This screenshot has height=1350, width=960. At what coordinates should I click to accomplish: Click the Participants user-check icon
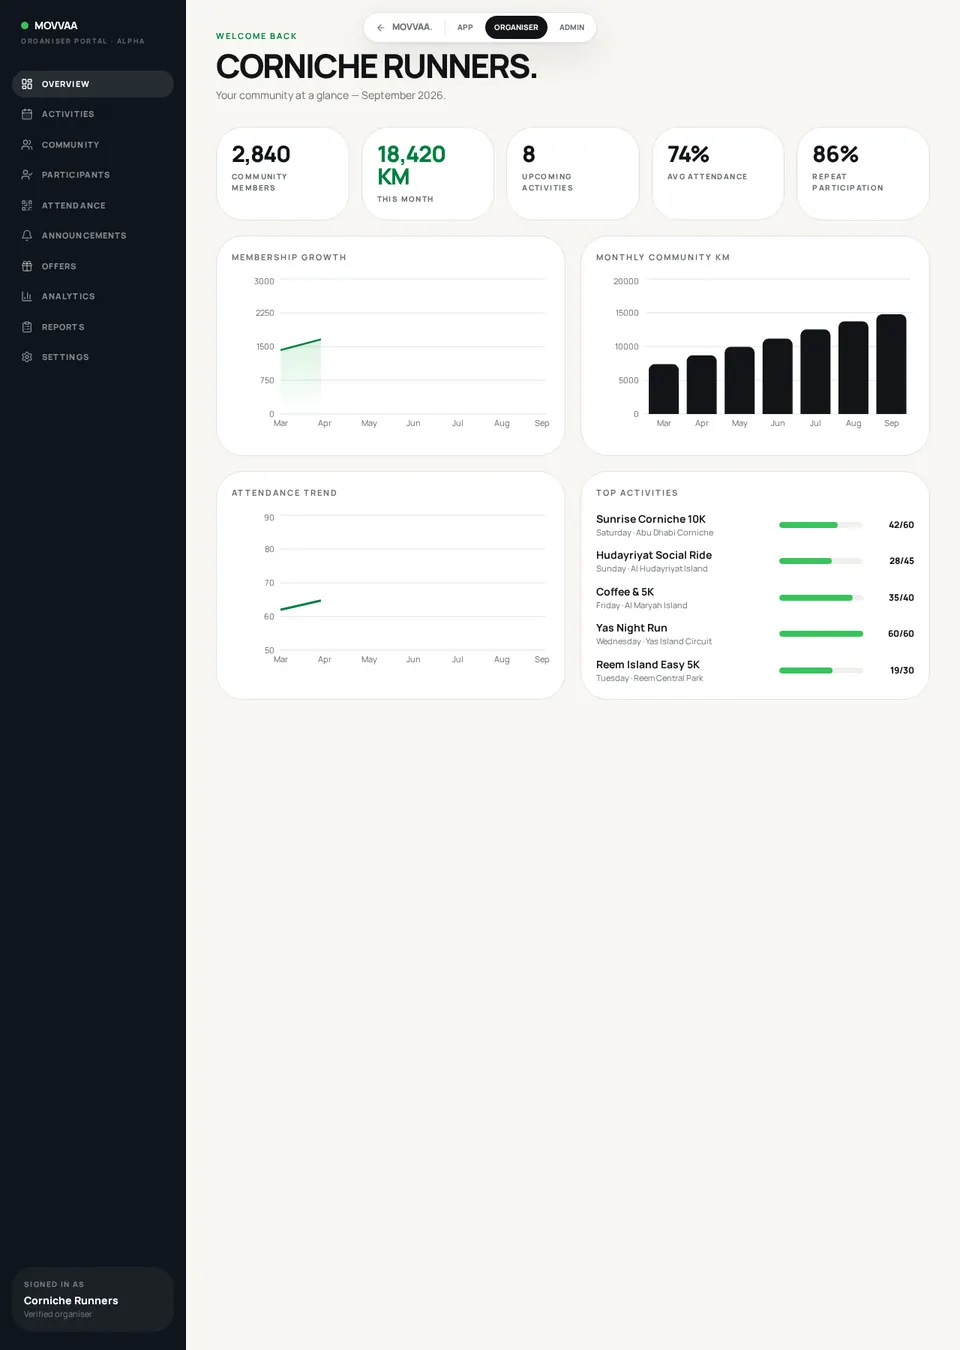click(27, 175)
